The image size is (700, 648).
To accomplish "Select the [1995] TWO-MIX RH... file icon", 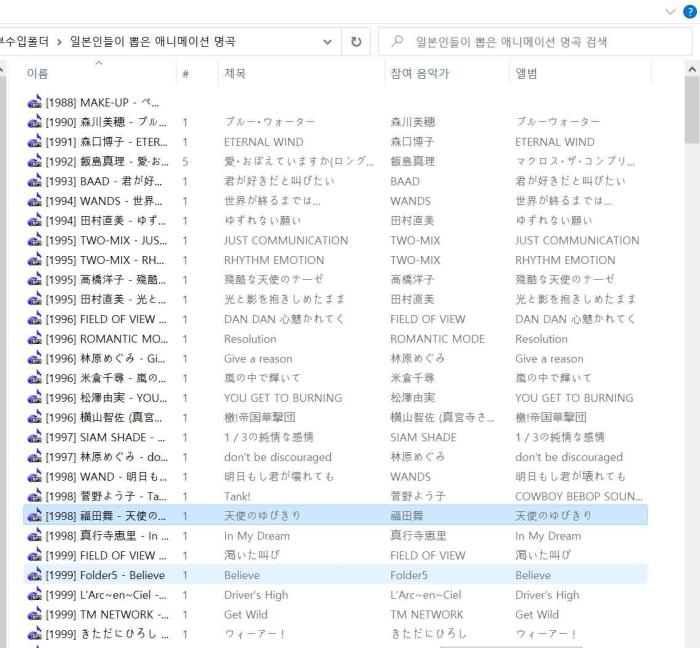I will [34, 260].
